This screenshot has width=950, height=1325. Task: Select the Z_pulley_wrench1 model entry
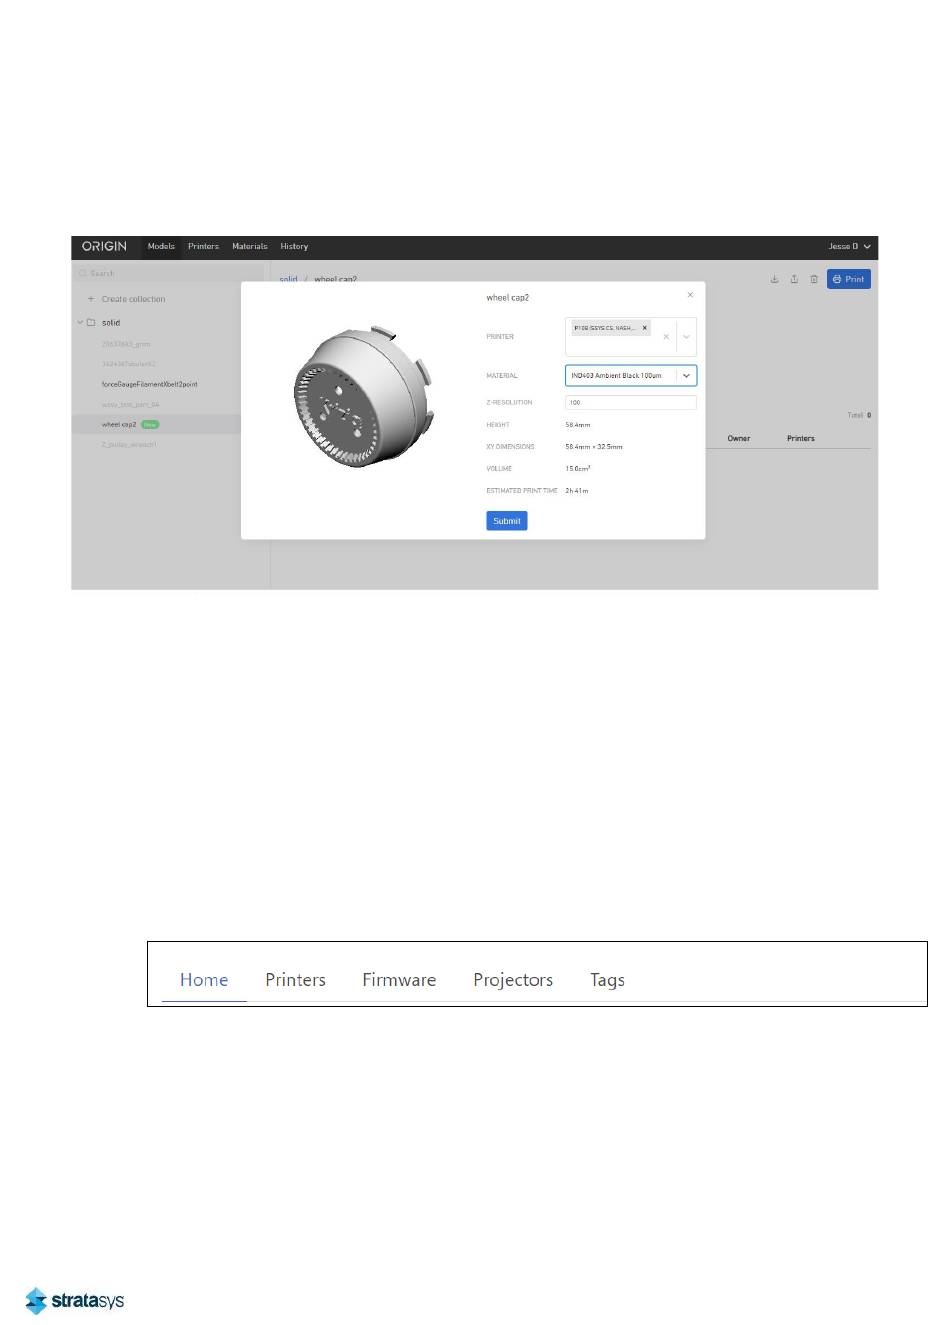coord(129,445)
